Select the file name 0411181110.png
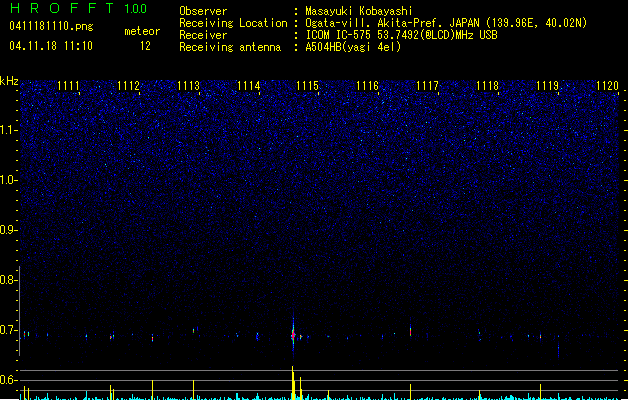629x400 pixels. 51,26
